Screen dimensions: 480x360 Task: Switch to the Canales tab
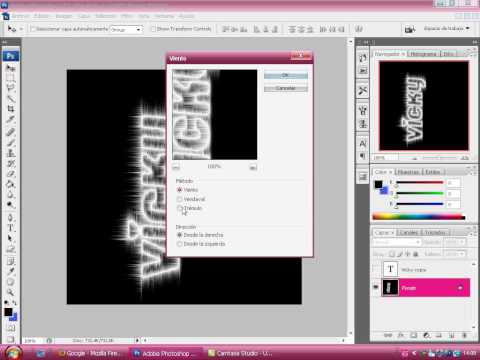pos(409,232)
